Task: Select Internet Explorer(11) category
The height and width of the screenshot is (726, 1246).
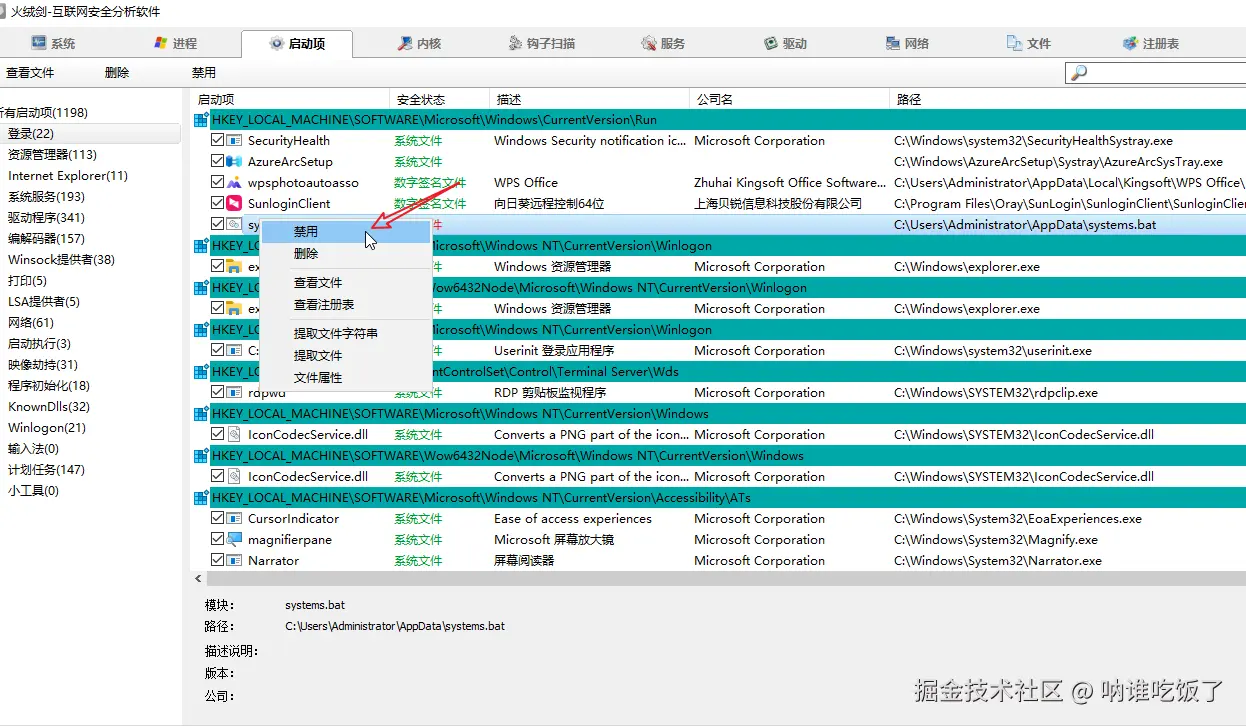Action: pos(68,176)
